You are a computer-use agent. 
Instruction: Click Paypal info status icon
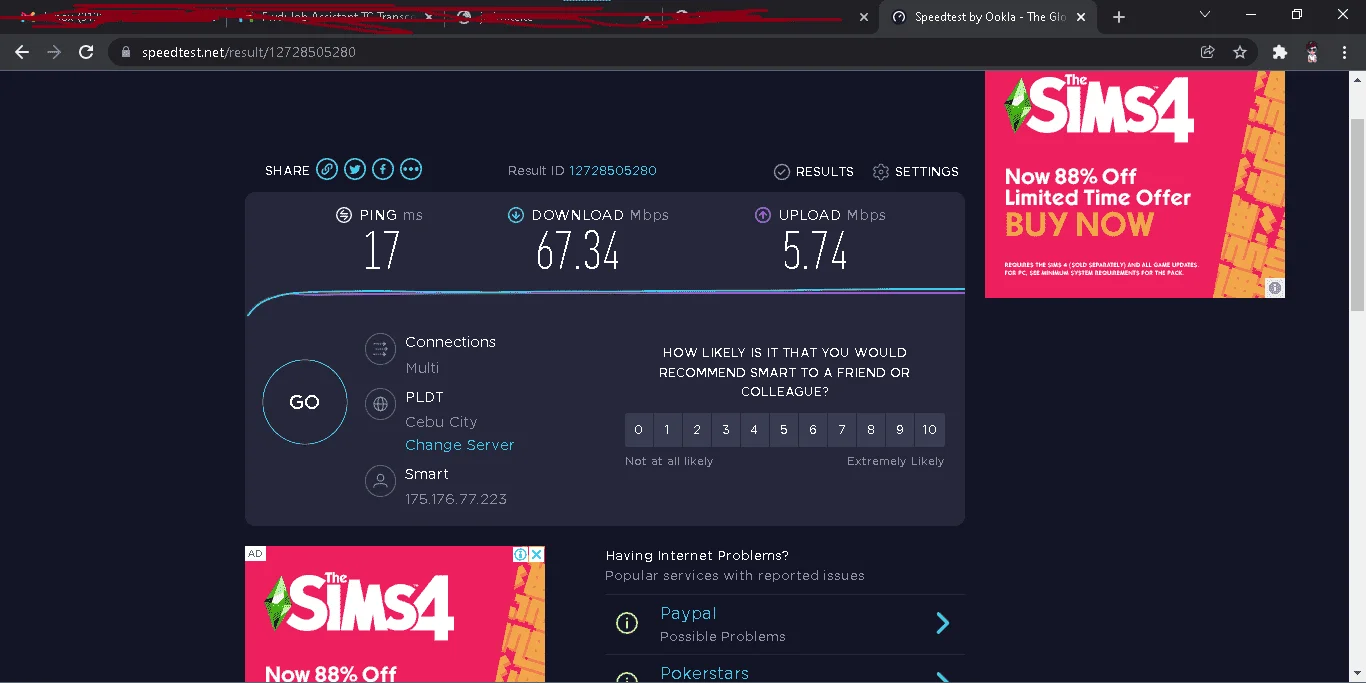pos(627,624)
